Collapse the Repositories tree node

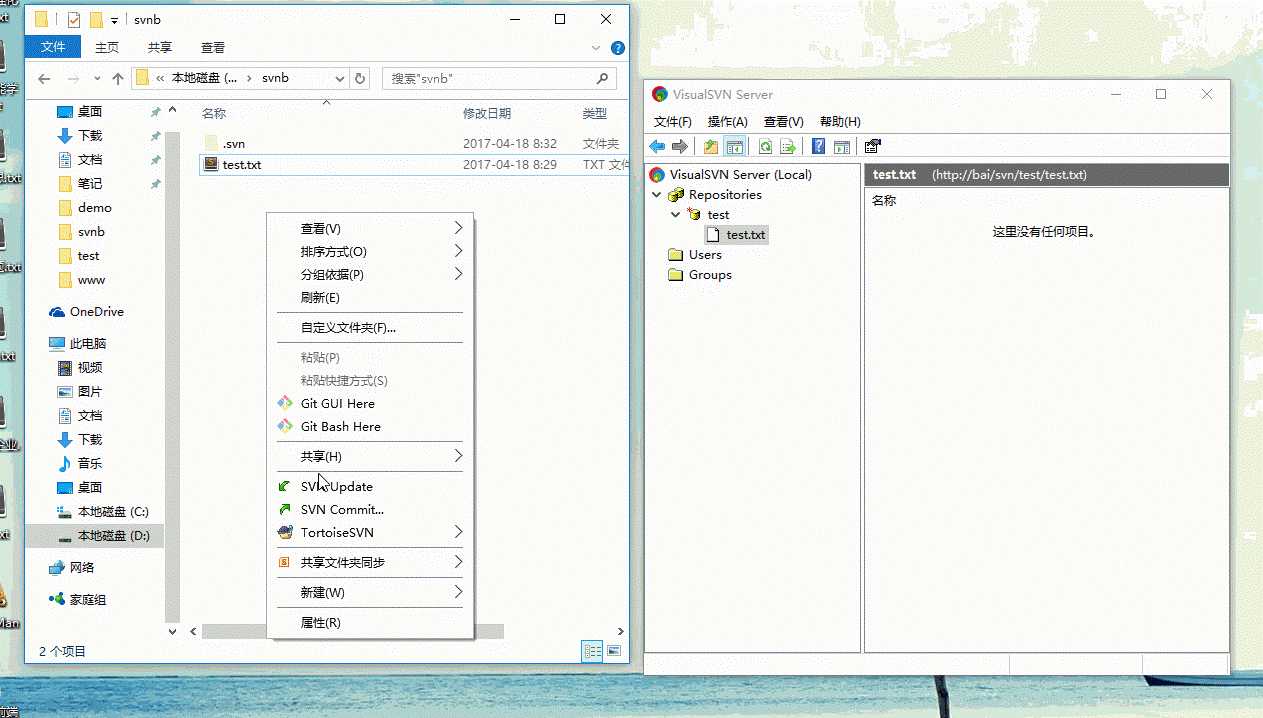pos(657,195)
